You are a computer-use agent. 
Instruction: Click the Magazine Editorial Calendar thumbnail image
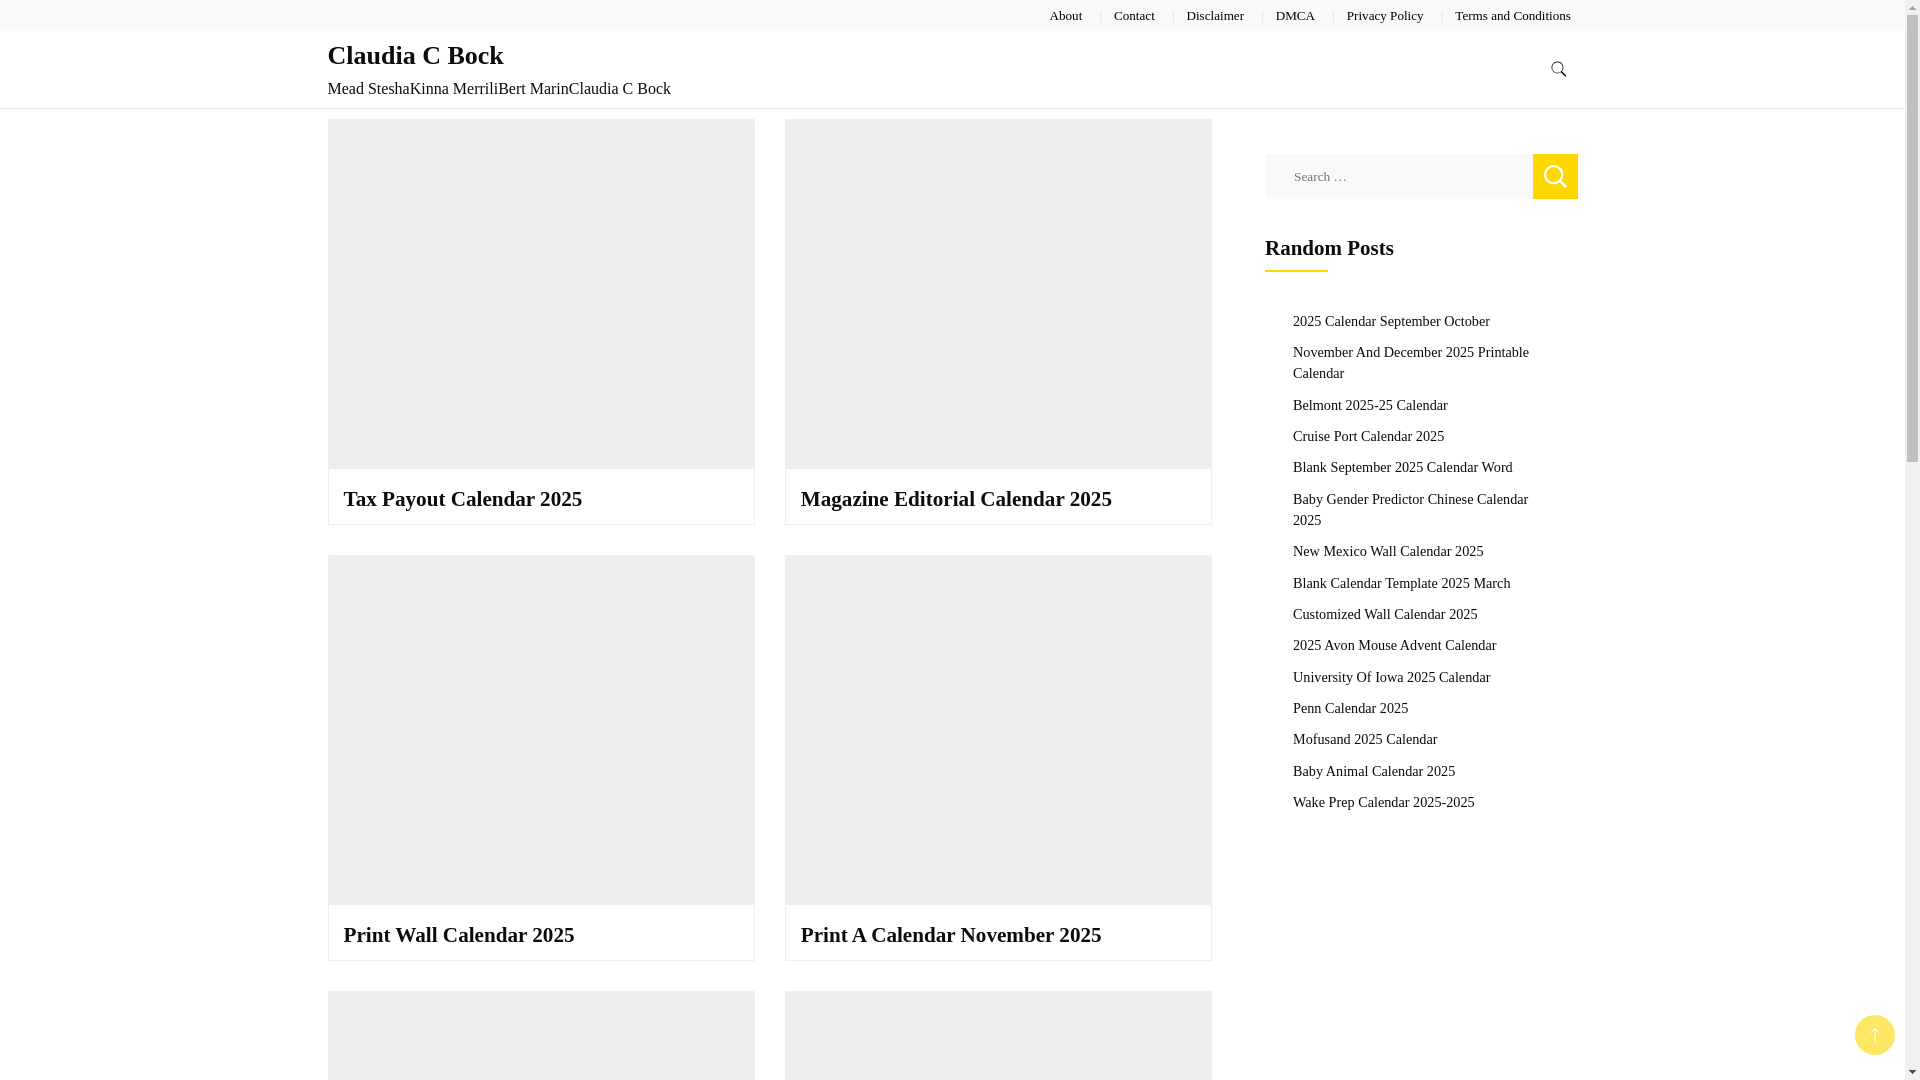[x=998, y=294]
